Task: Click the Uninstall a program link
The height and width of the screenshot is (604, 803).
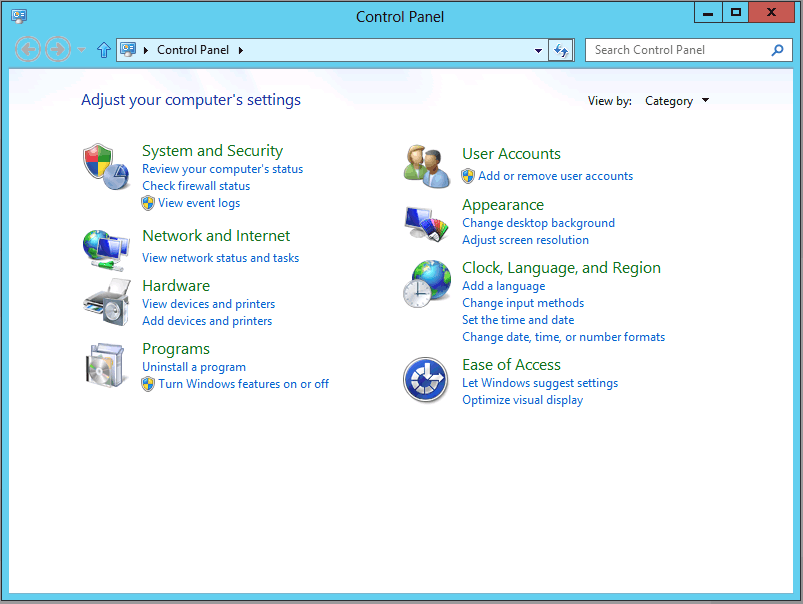Action: [x=194, y=367]
